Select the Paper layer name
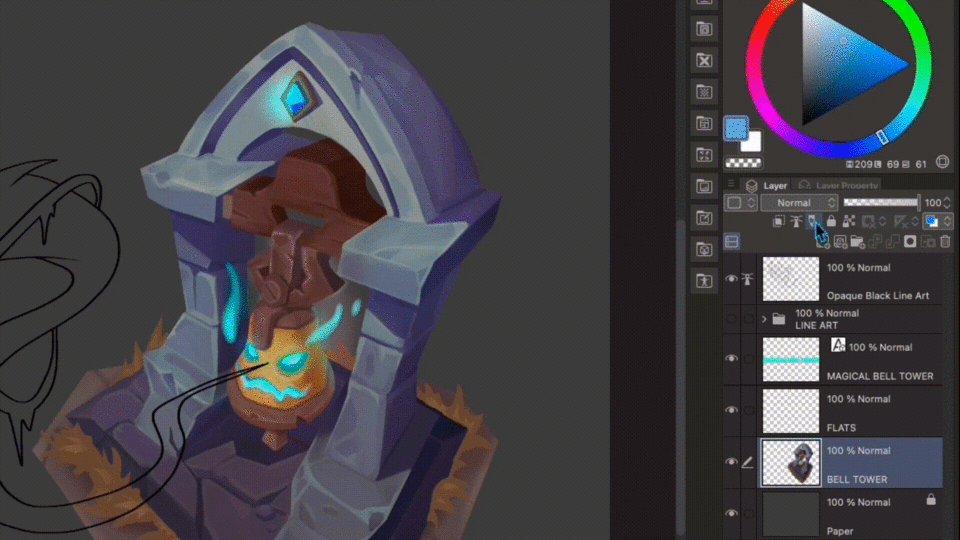 pyautogui.click(x=839, y=531)
